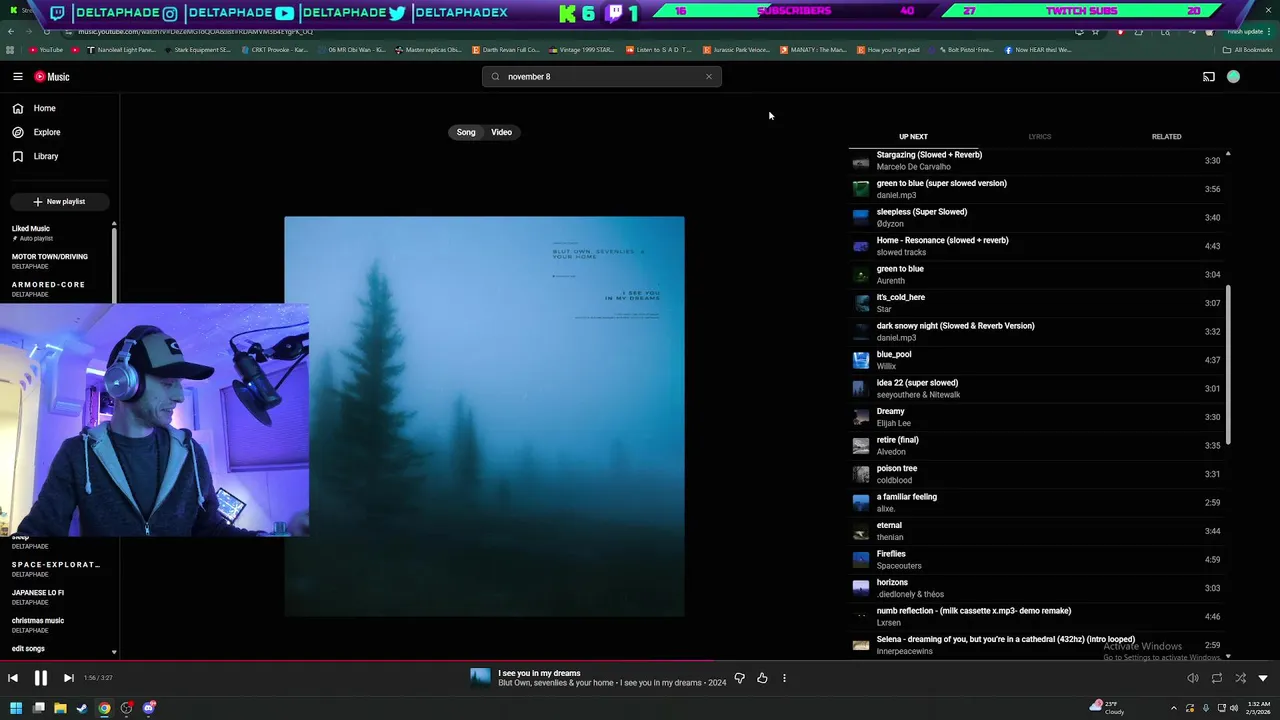The height and width of the screenshot is (720, 1280).
Task: Click the search field containing november 8
Action: point(601,76)
